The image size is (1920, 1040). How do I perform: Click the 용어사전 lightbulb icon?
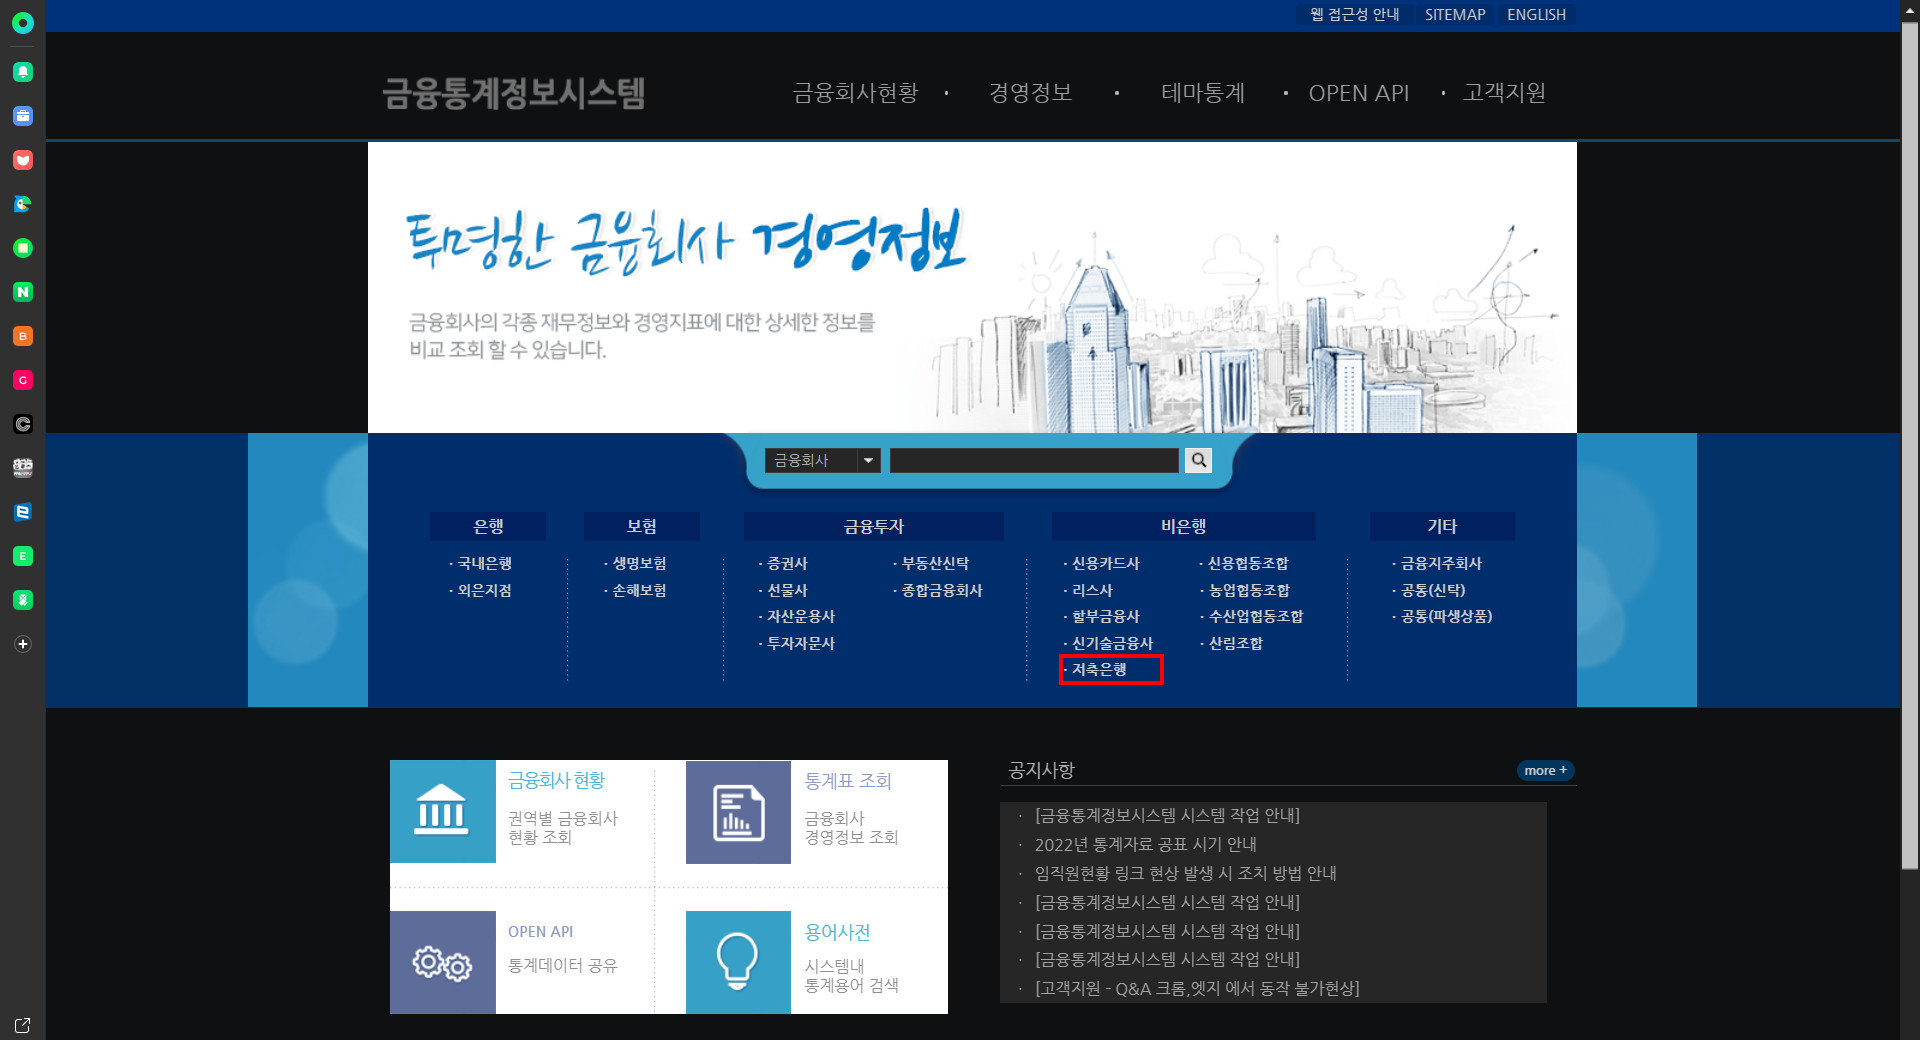pos(738,962)
